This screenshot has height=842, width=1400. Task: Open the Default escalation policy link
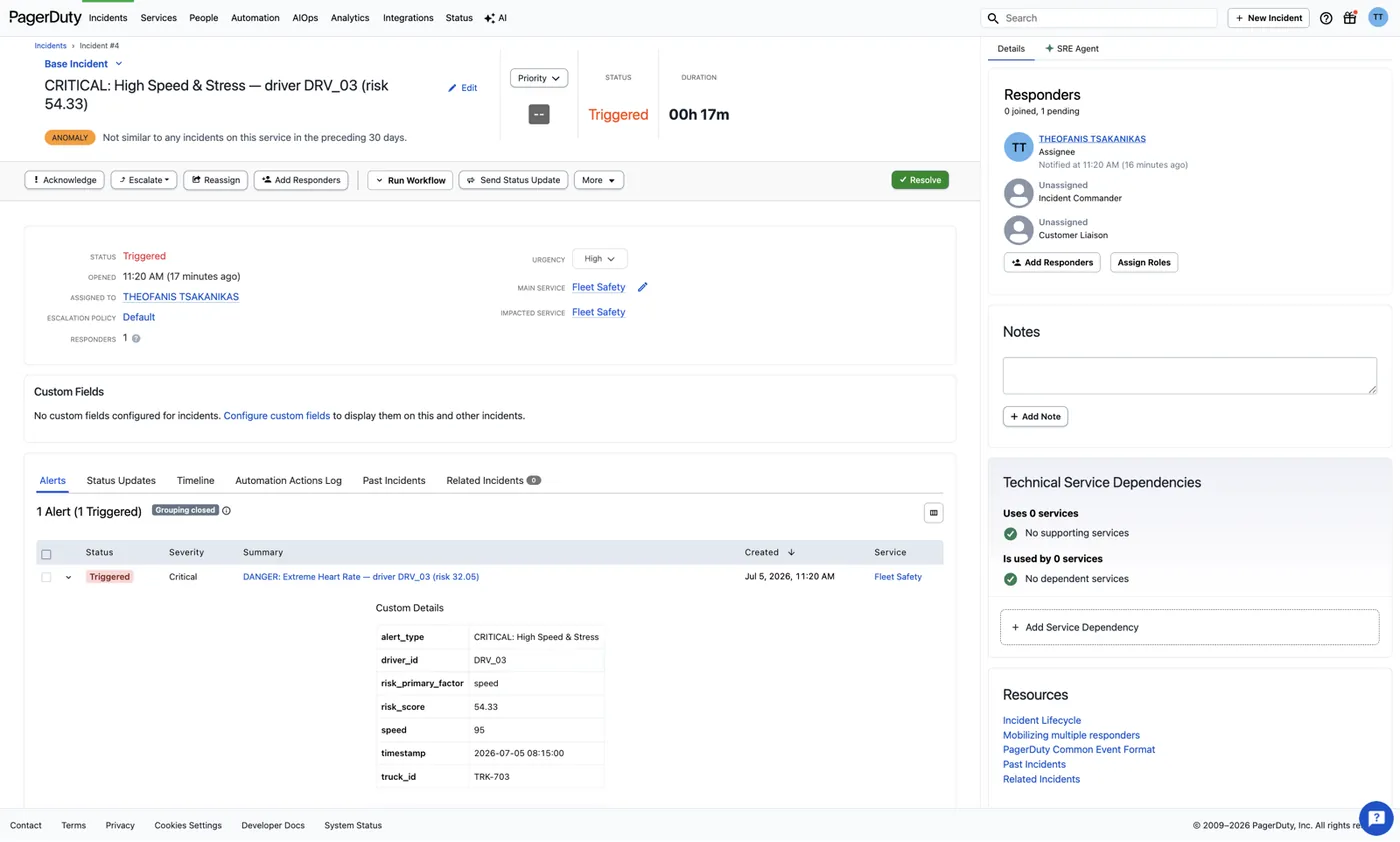139,317
